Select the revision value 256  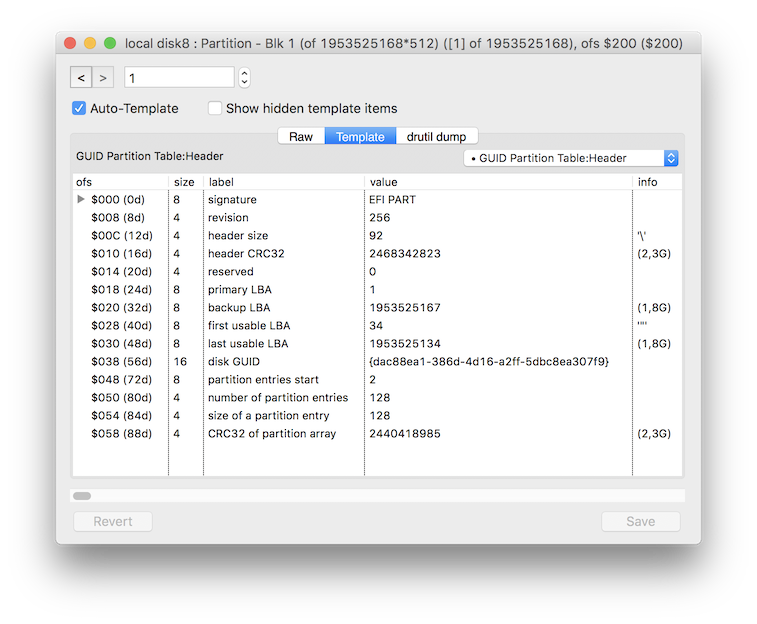point(379,217)
